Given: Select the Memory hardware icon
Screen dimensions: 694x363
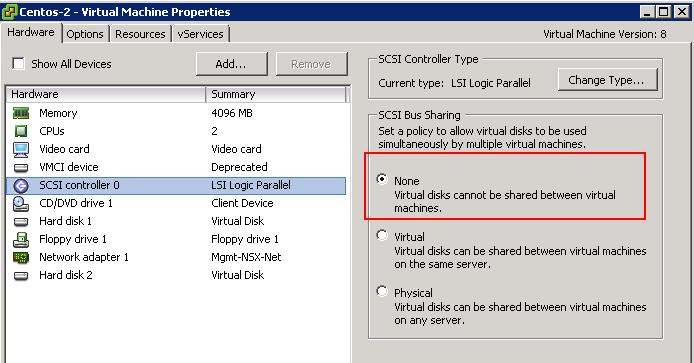Looking at the screenshot, I should click(x=21, y=113).
